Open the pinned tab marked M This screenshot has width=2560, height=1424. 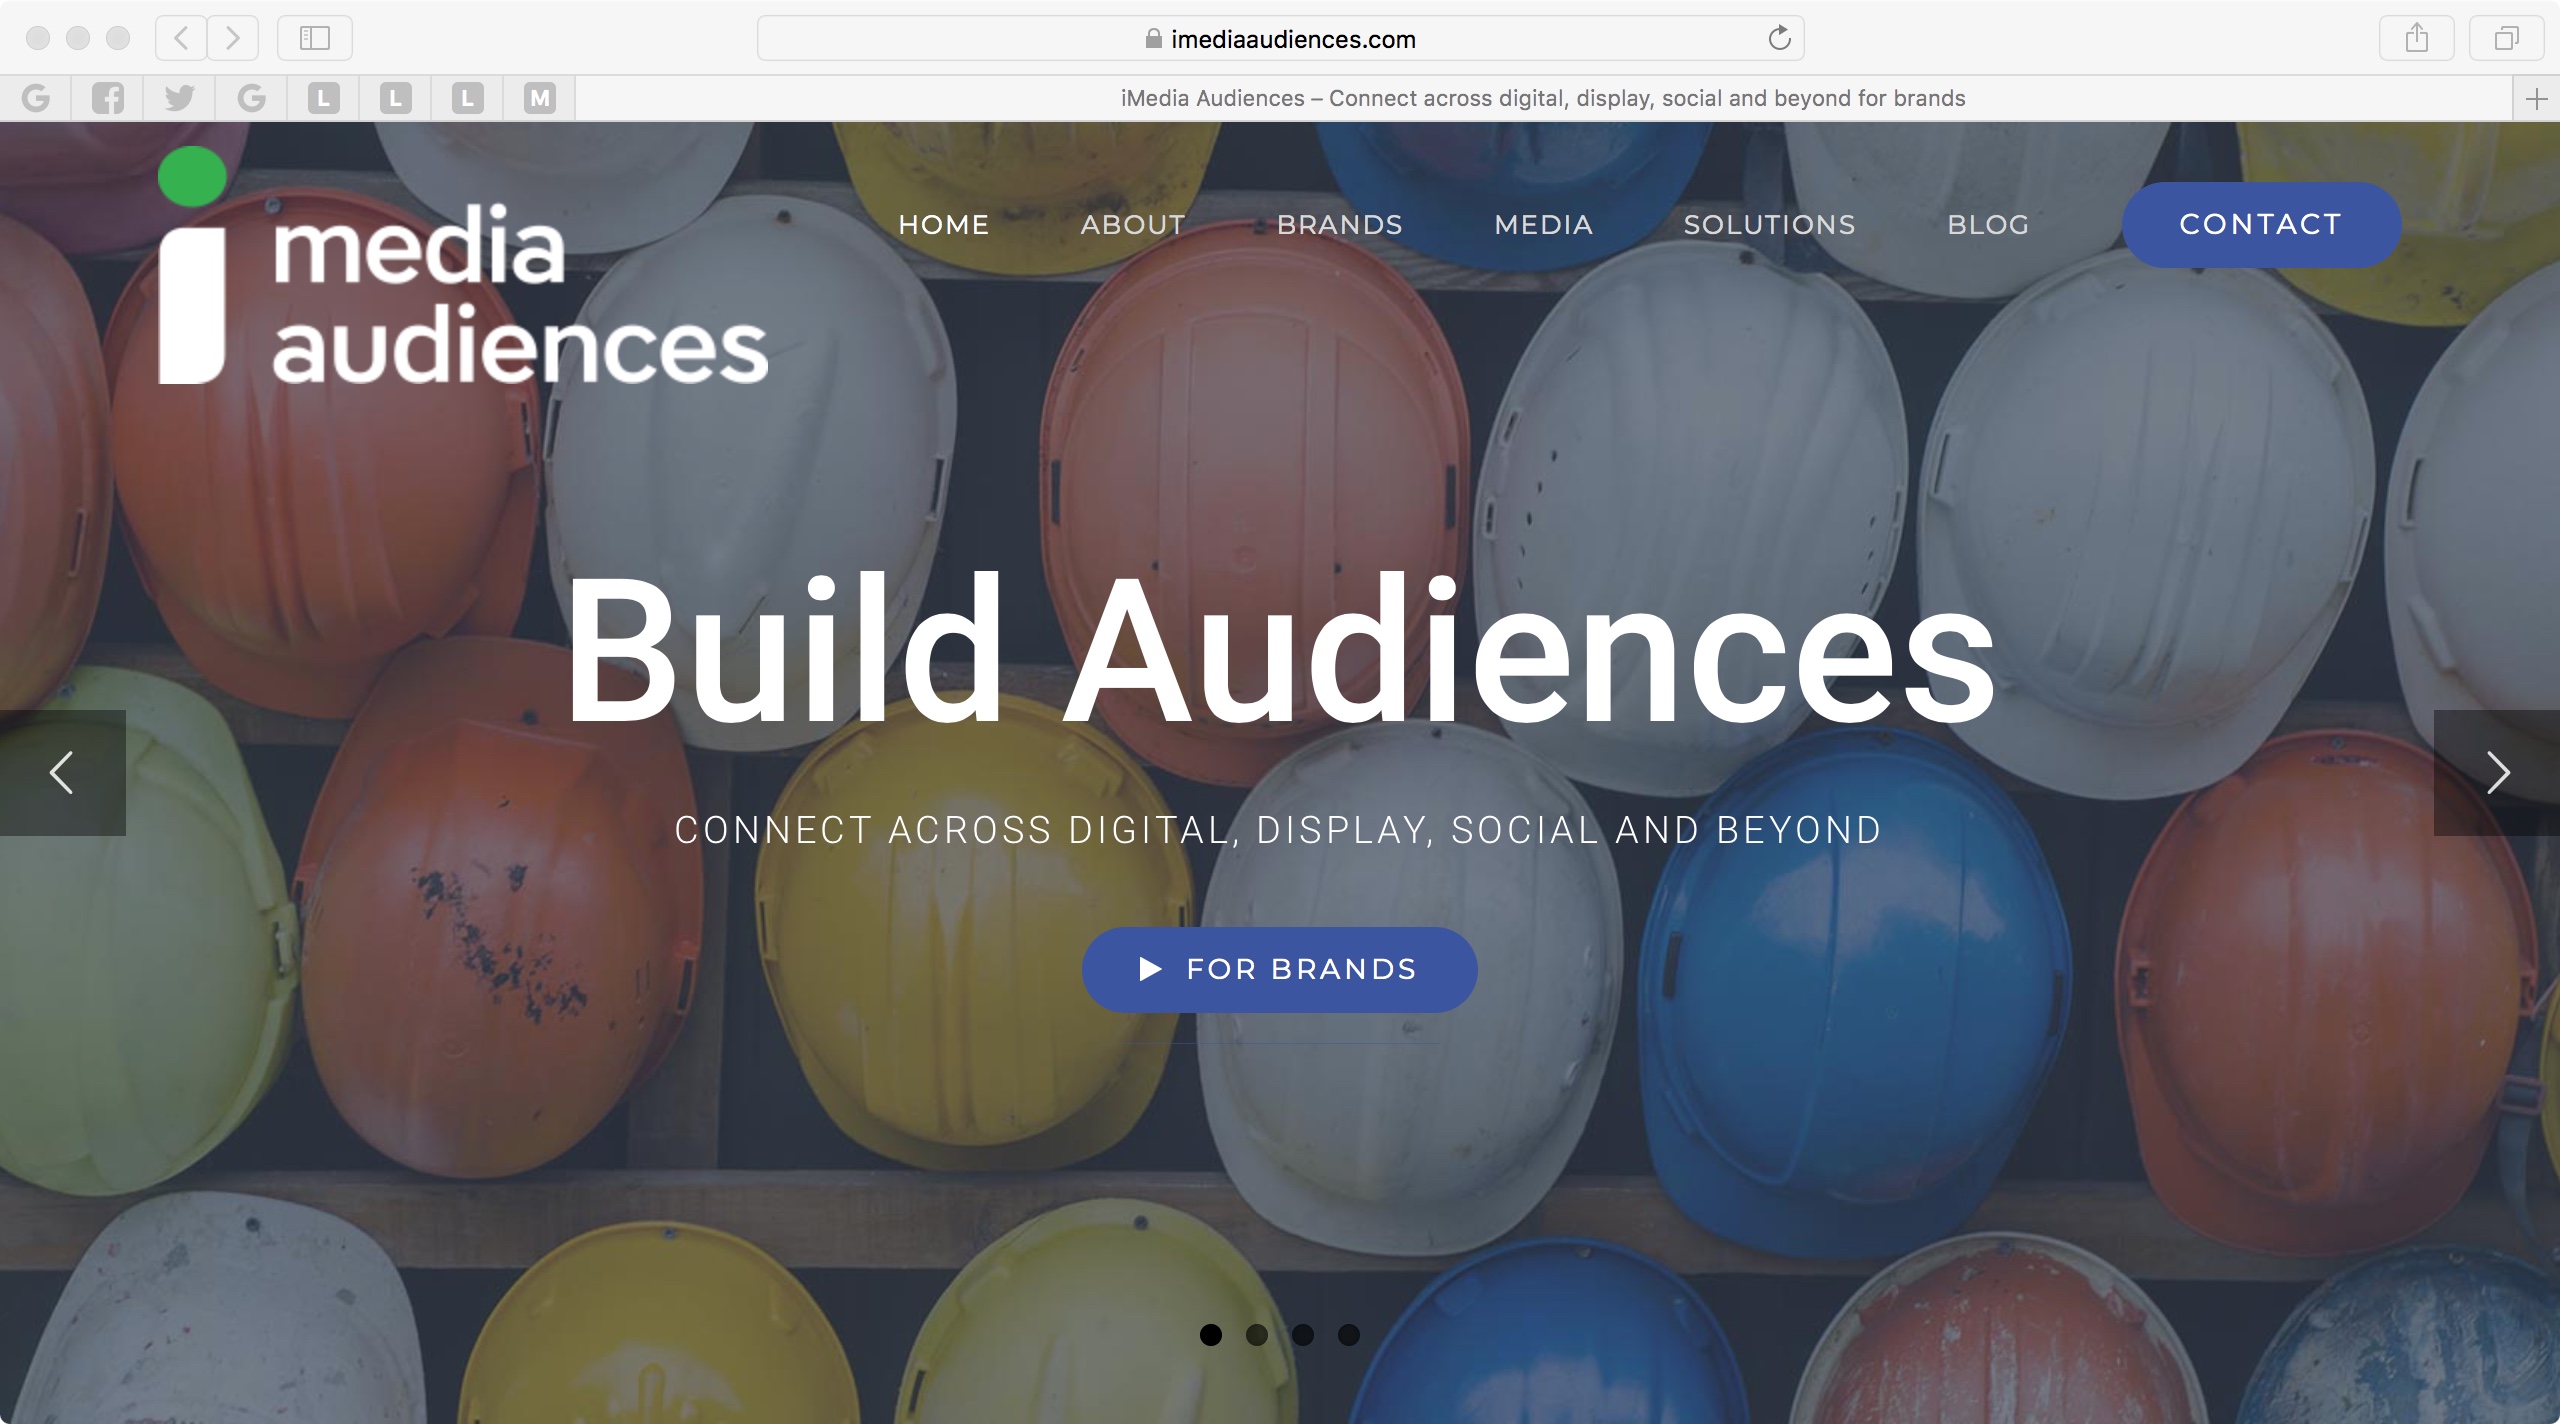pyautogui.click(x=540, y=98)
